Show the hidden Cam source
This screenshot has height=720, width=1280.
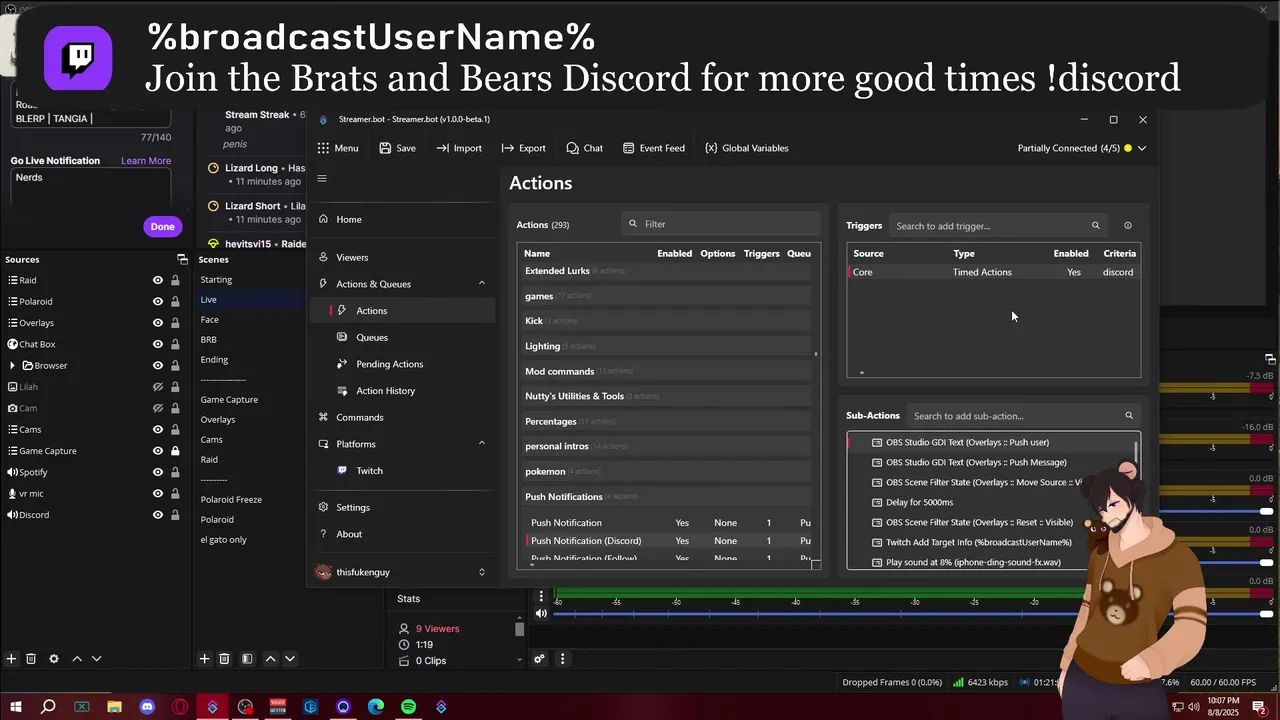coord(158,408)
